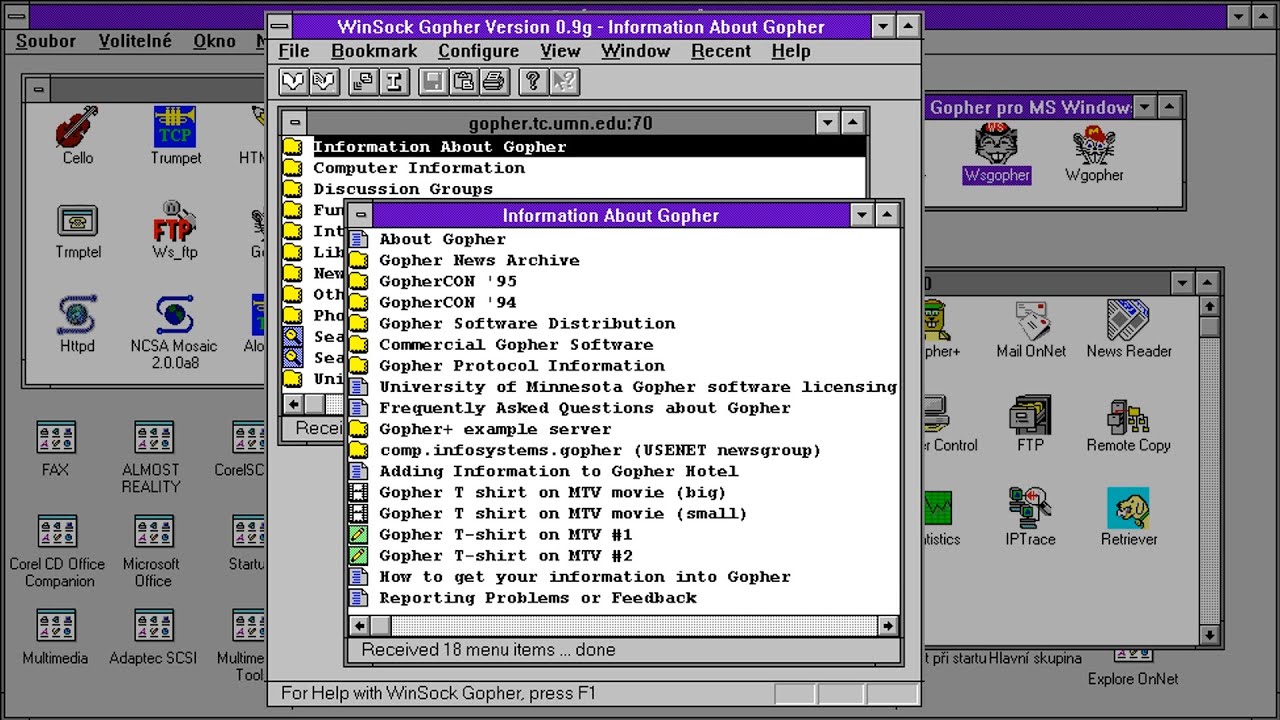Image resolution: width=1280 pixels, height=720 pixels.
Task: Select Gopher Protocol Information entry
Action: 521,365
